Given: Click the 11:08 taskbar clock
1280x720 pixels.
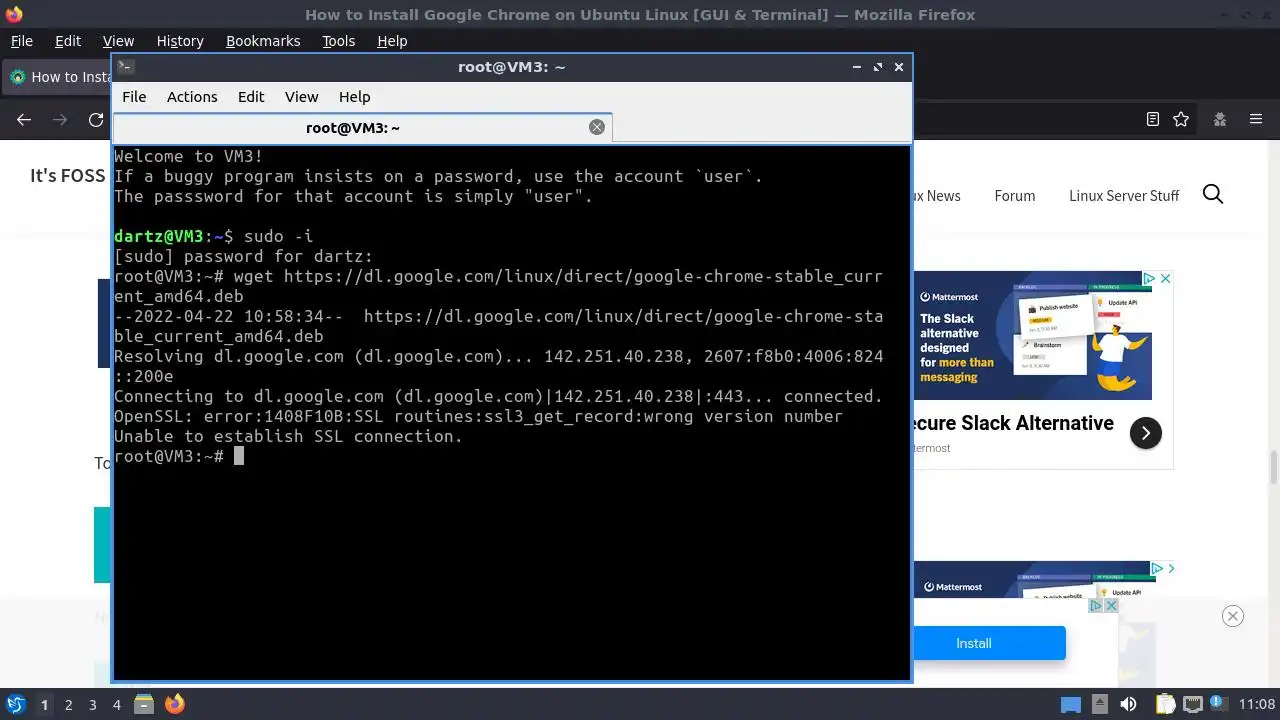Looking at the screenshot, I should click(1258, 705).
